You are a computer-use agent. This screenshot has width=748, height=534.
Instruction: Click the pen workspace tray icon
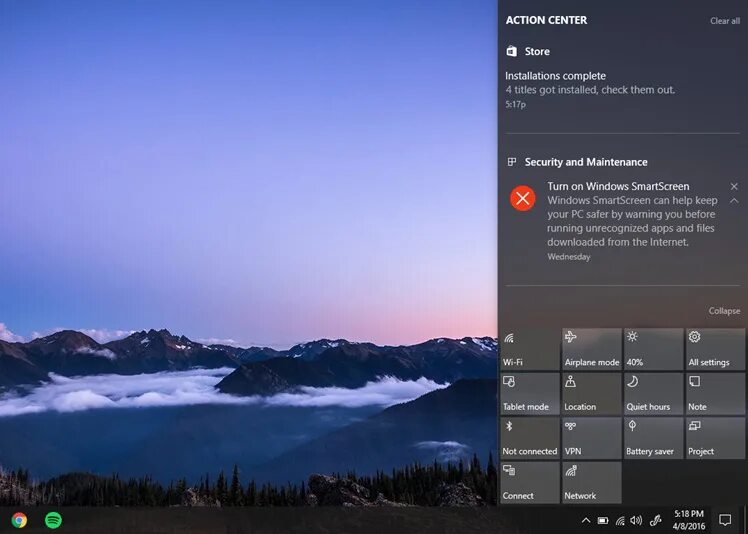pyautogui.click(x=656, y=520)
